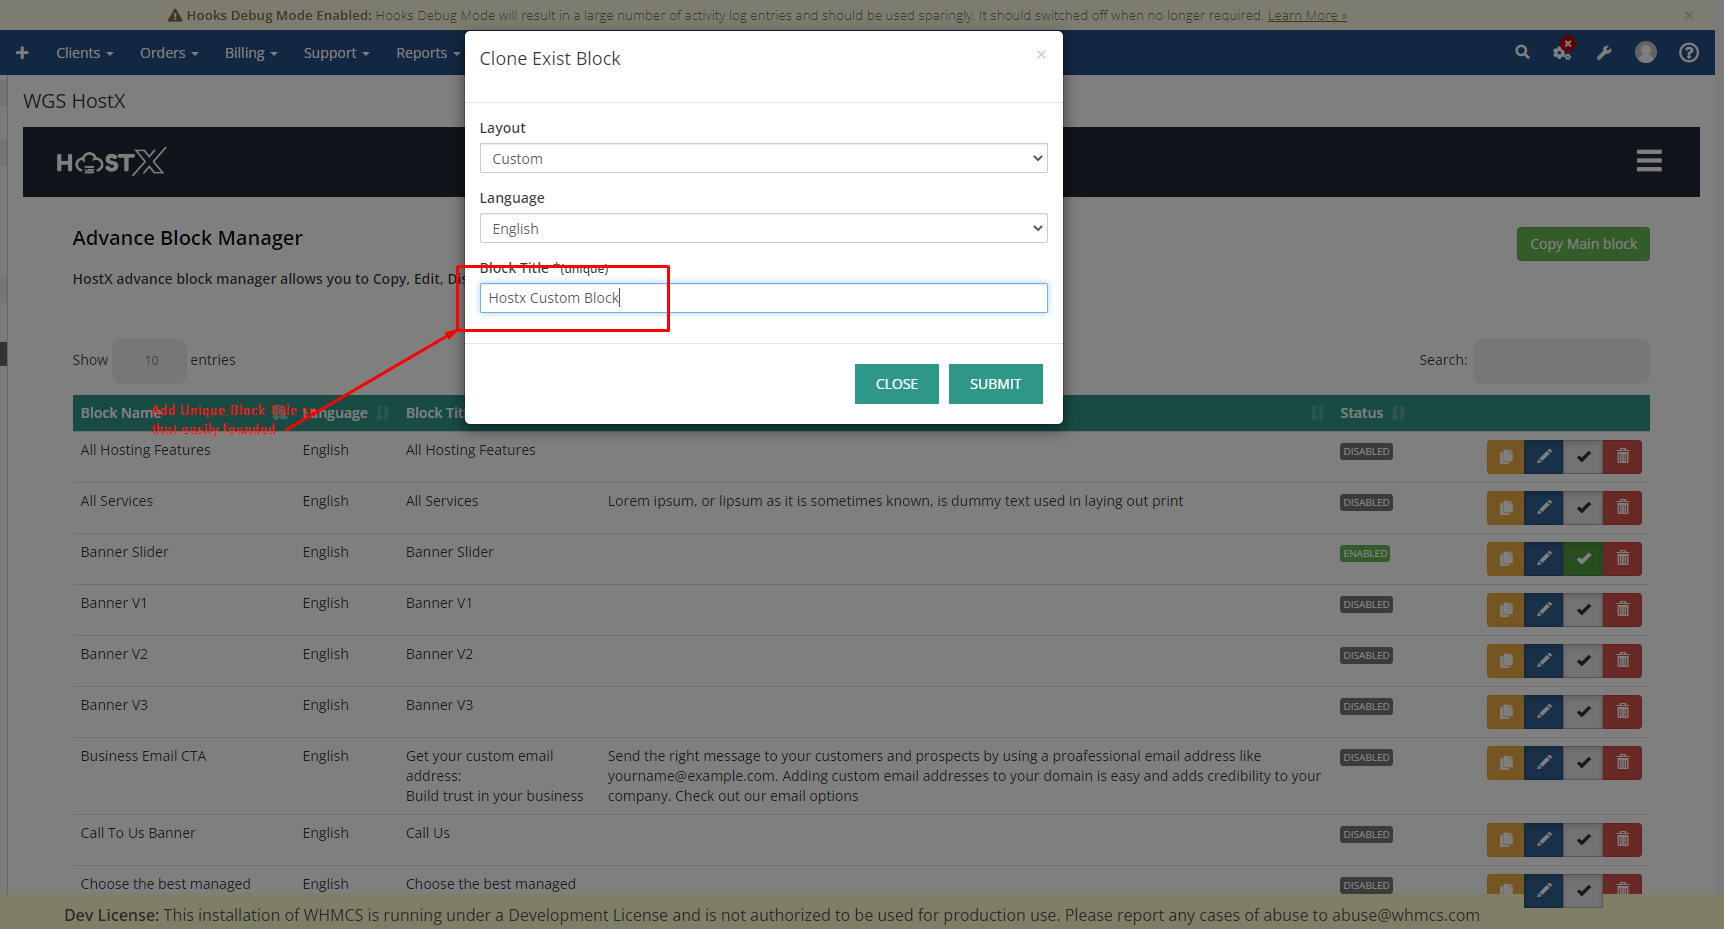Edit the Banner Slider block
1724x929 pixels.
pyautogui.click(x=1544, y=559)
